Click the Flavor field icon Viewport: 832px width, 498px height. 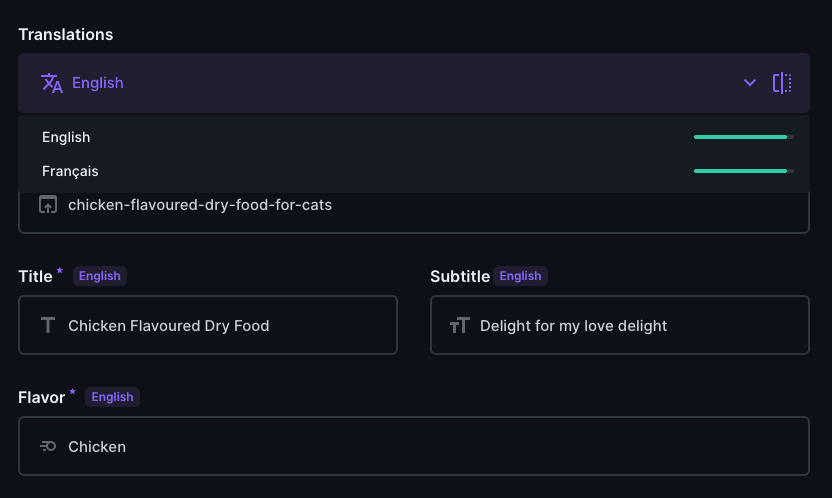[x=48, y=447]
